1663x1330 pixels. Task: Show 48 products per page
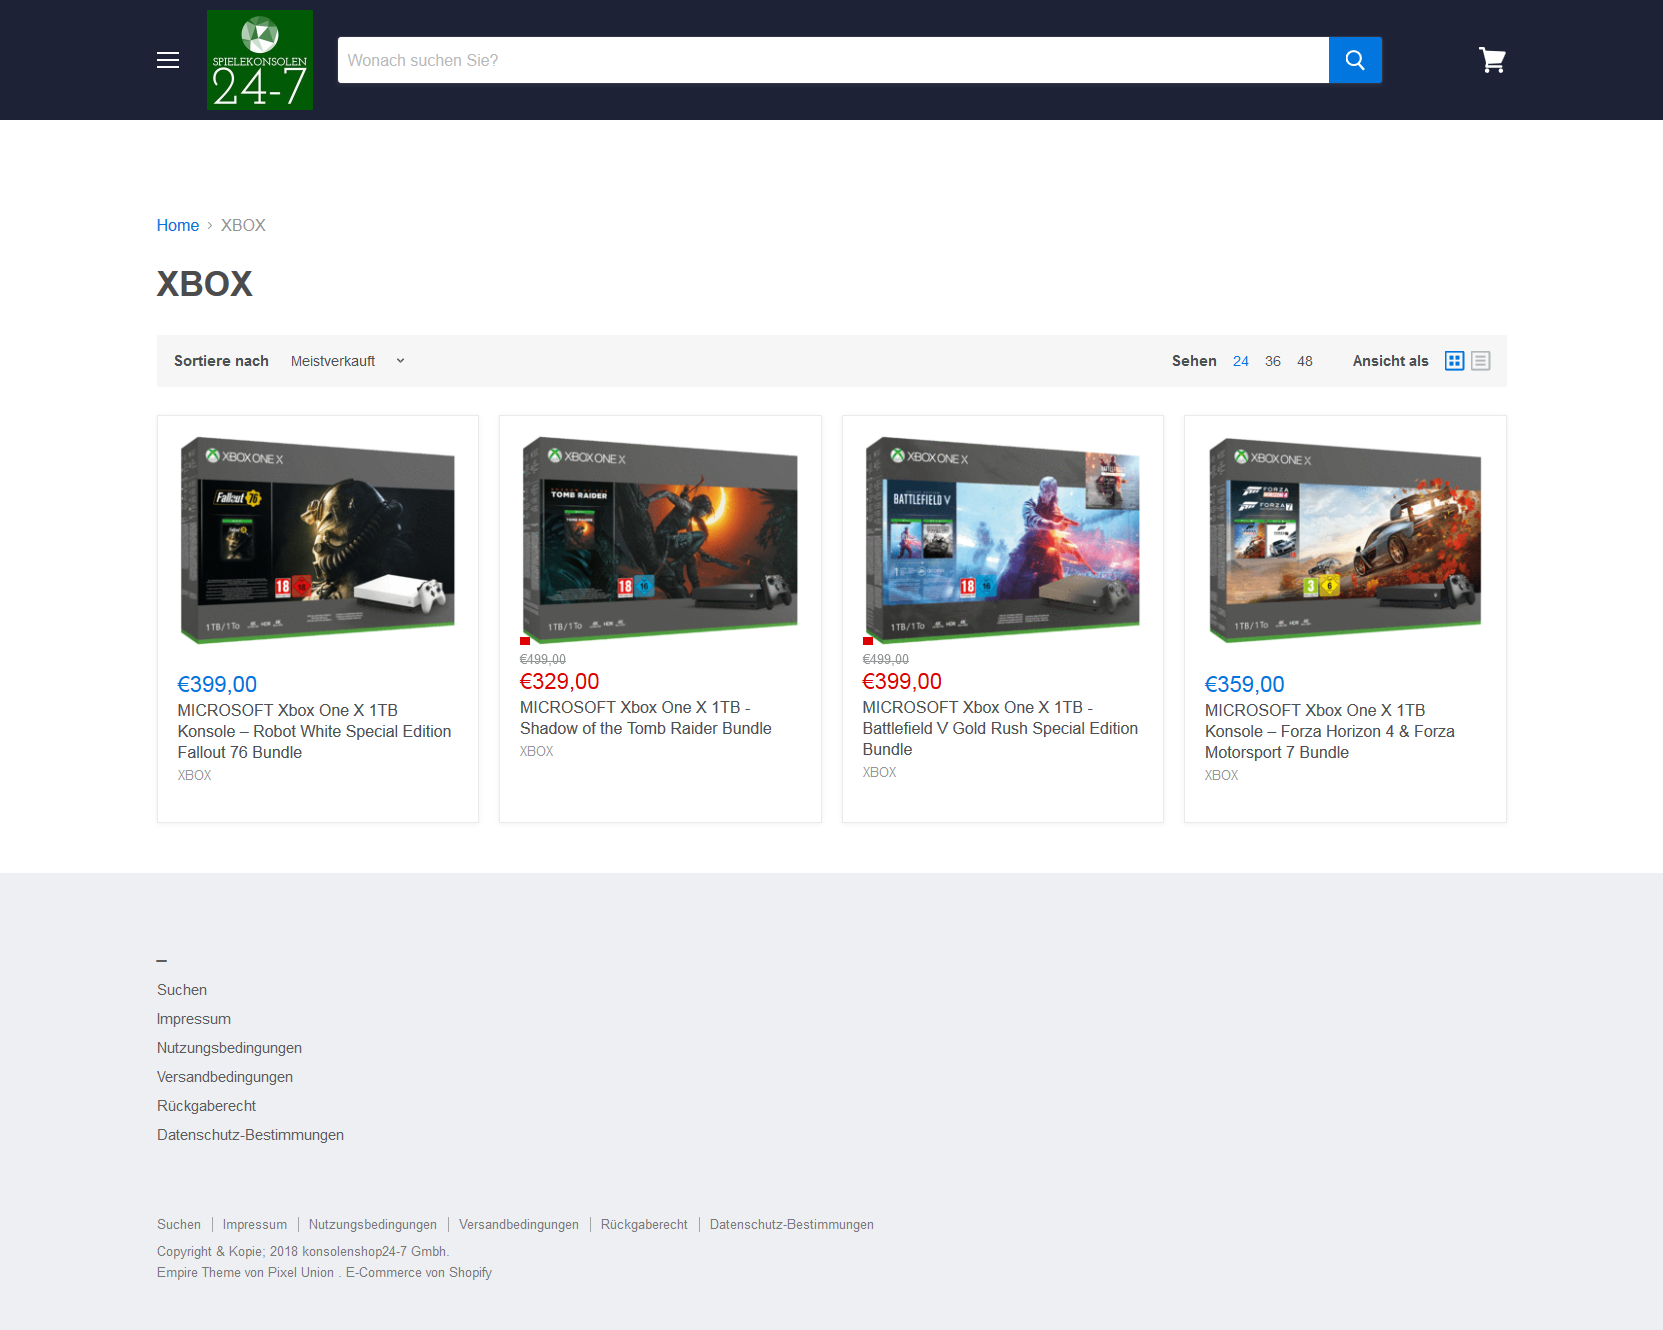point(1305,361)
